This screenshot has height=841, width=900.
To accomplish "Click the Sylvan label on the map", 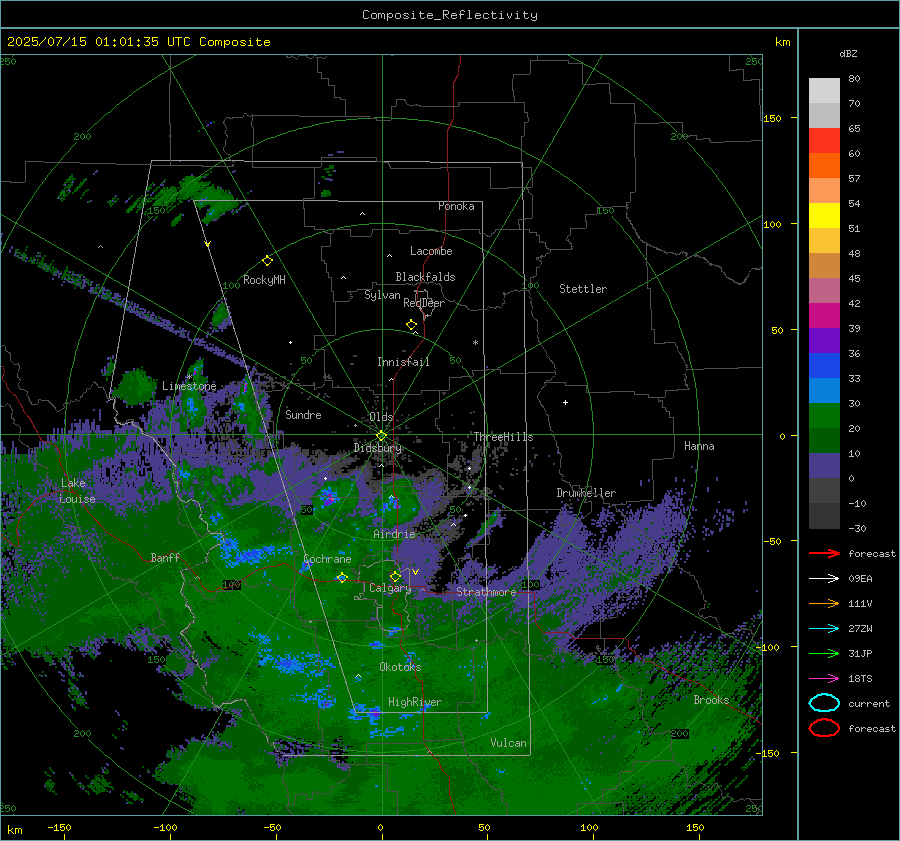I will pos(382,295).
